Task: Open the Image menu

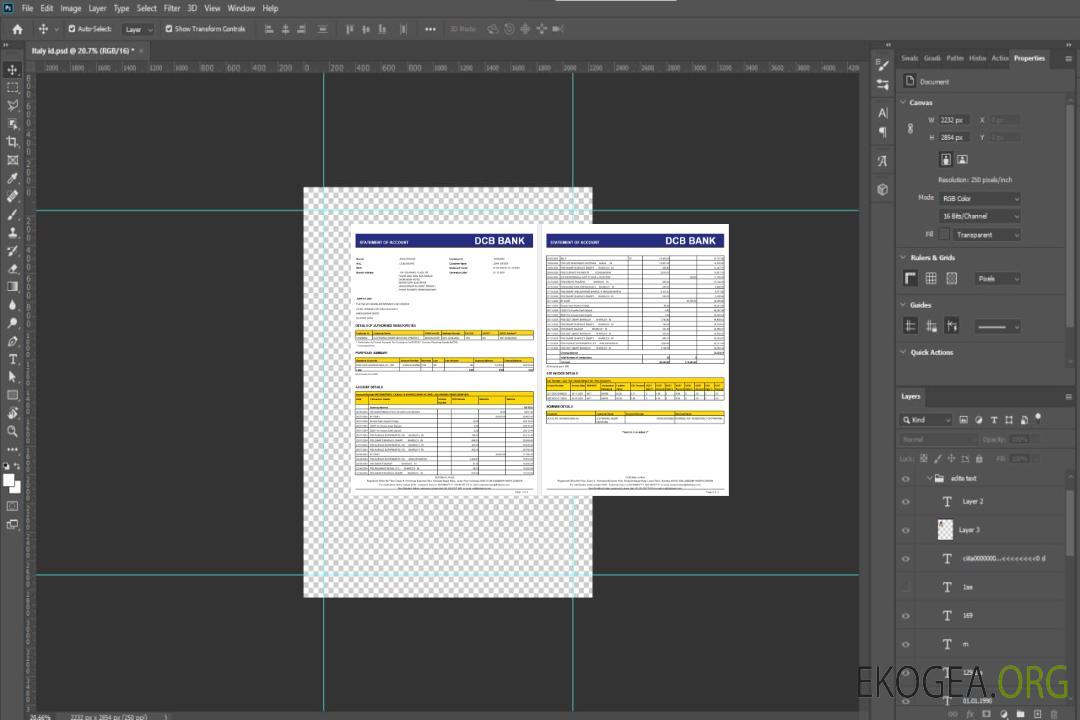Action: [71, 8]
